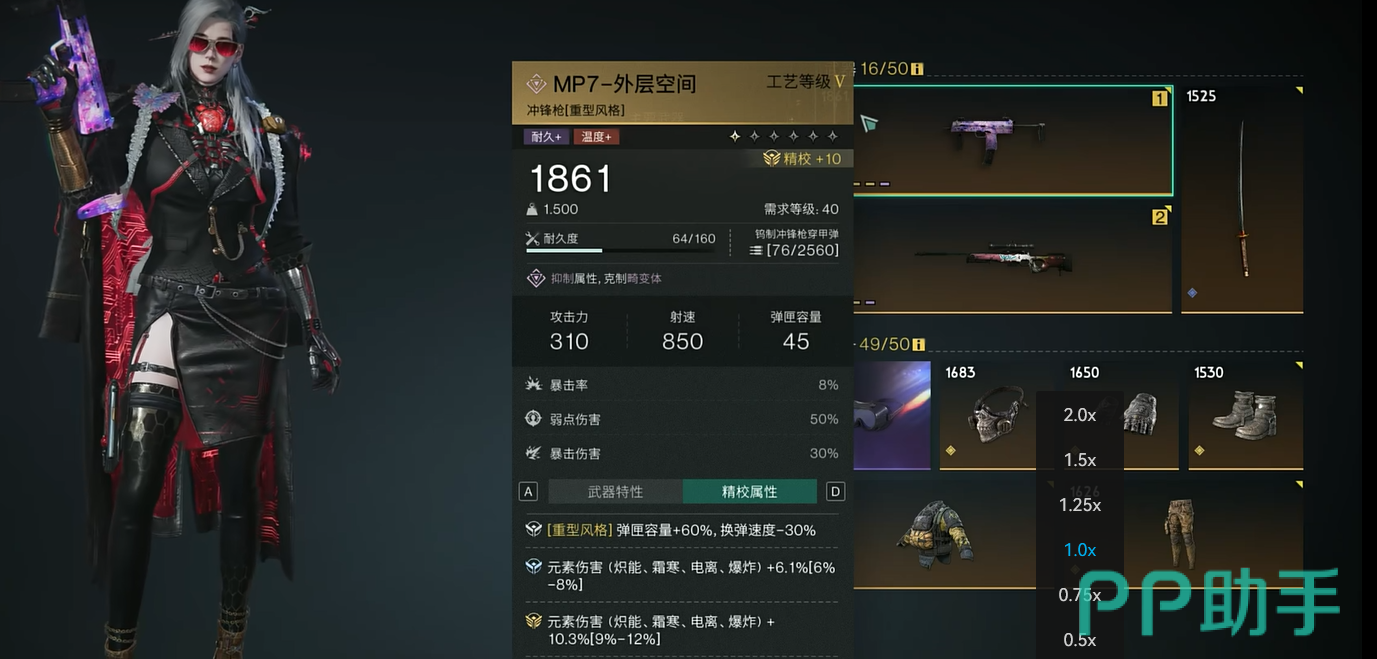1377x659 pixels.
Task: Select the katana melee weapon rated 1525
Action: click(x=1242, y=199)
